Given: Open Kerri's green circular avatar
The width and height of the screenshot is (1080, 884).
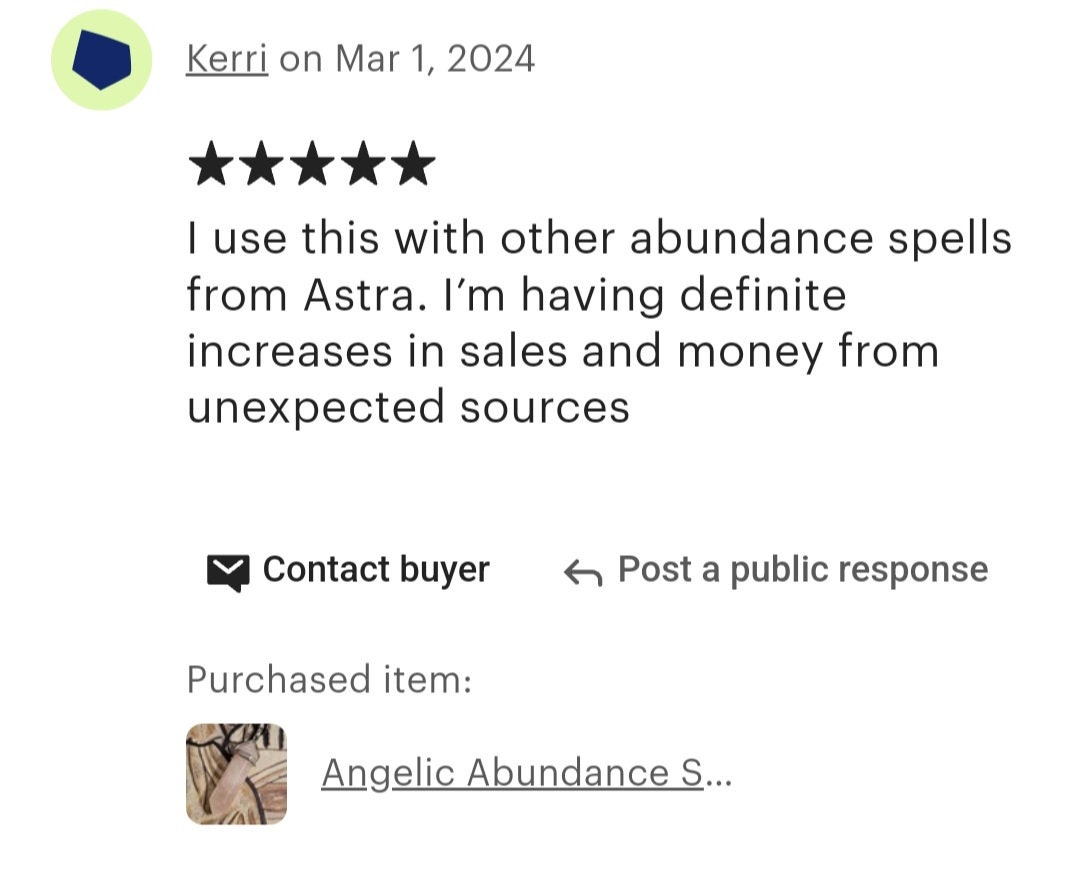Looking at the screenshot, I should tap(101, 60).
